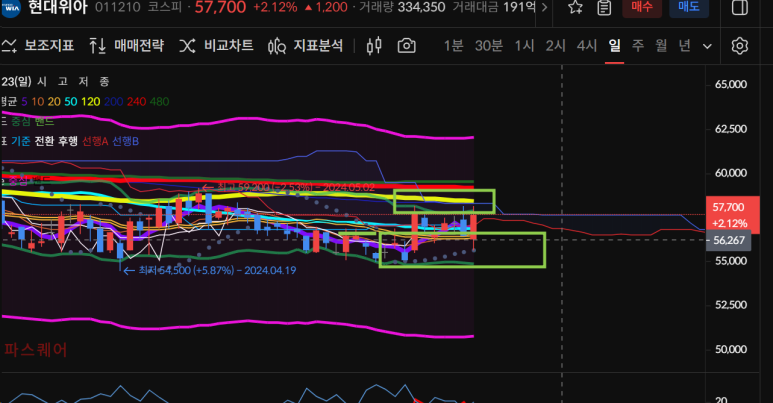Toggle the 200-period moving average legend

113,102
